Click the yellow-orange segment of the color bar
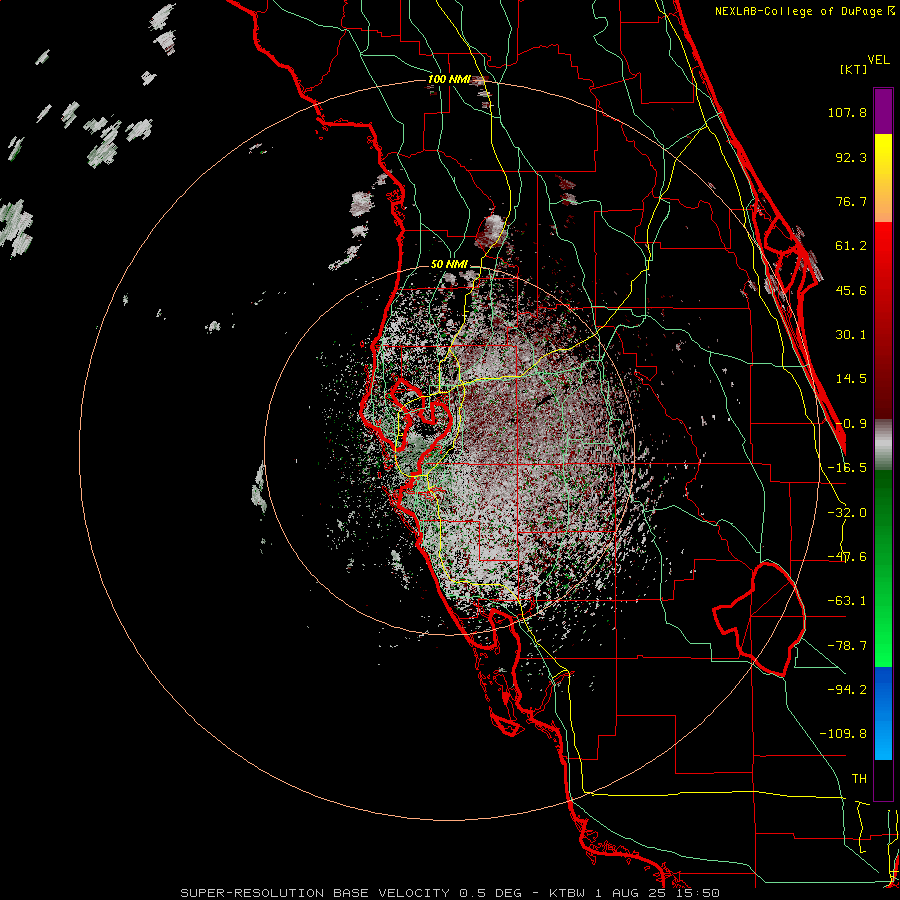Viewport: 900px width, 900px height. point(883,178)
